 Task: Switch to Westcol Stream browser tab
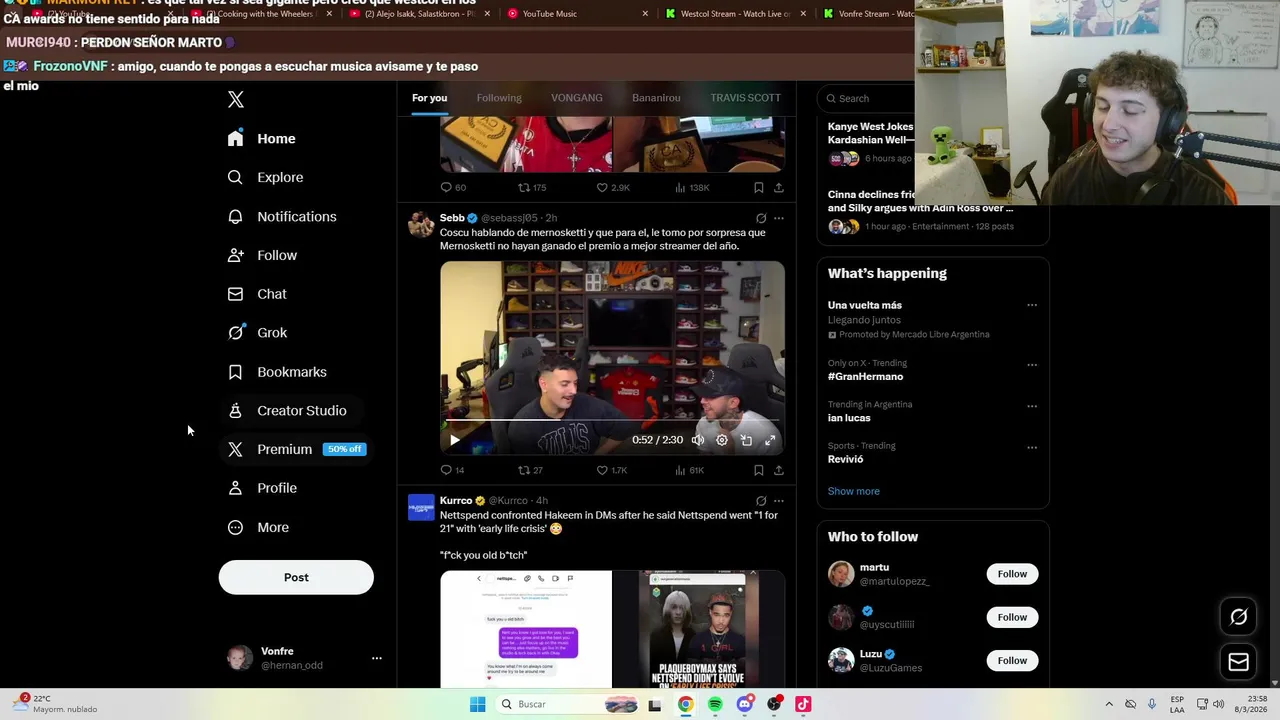(735, 14)
